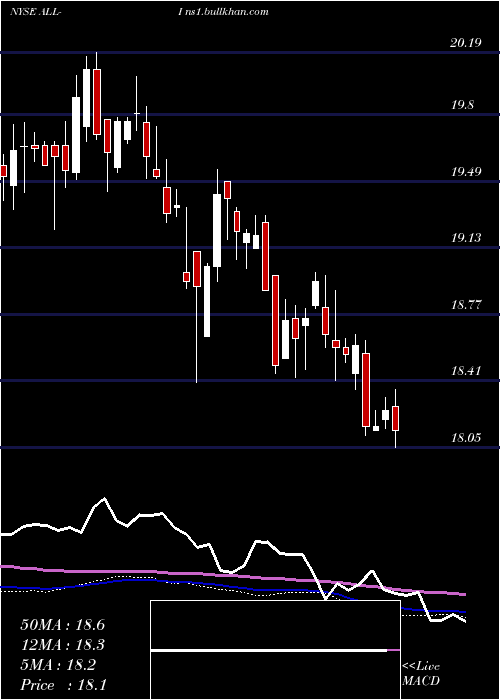Screen dimensions: 500x700
Task: Click the 18.05 price axis label
Action: 466,437
